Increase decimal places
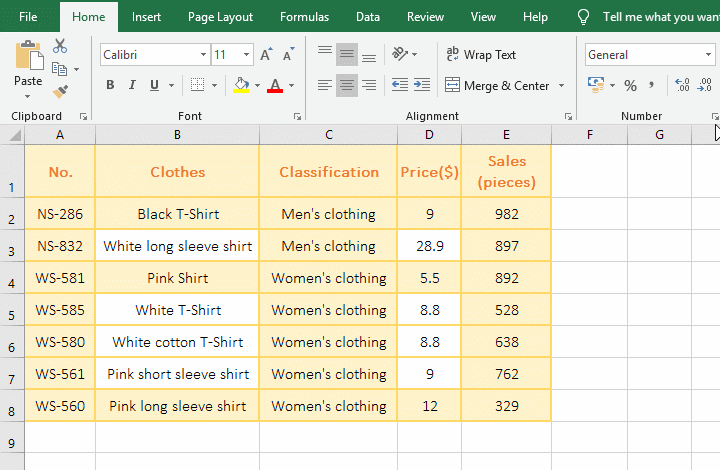The height and width of the screenshot is (470, 720). (682, 85)
